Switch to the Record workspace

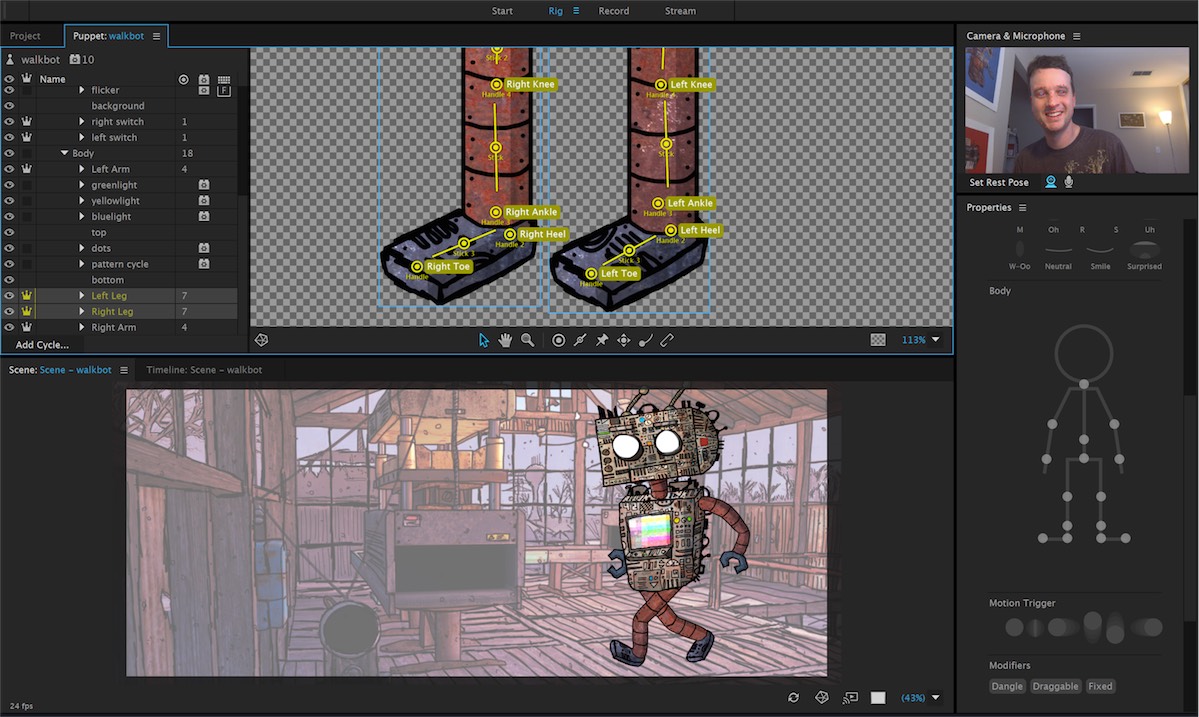614,11
